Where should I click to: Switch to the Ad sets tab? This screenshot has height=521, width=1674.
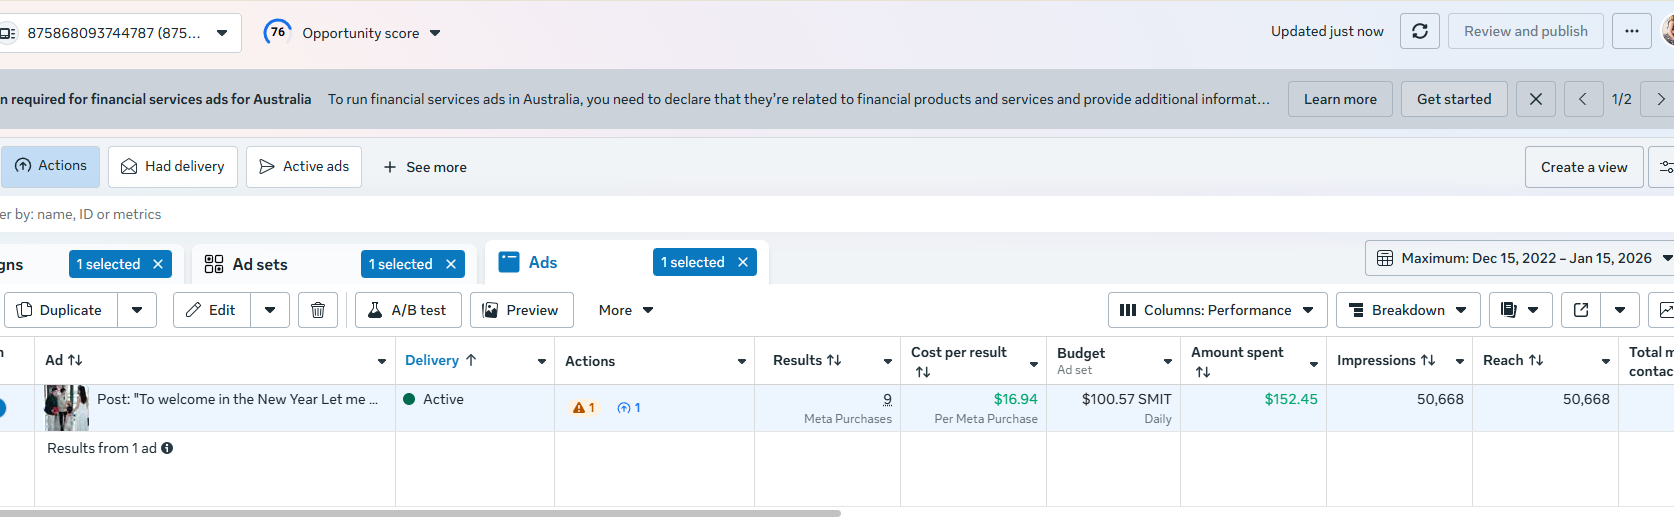pos(259,264)
